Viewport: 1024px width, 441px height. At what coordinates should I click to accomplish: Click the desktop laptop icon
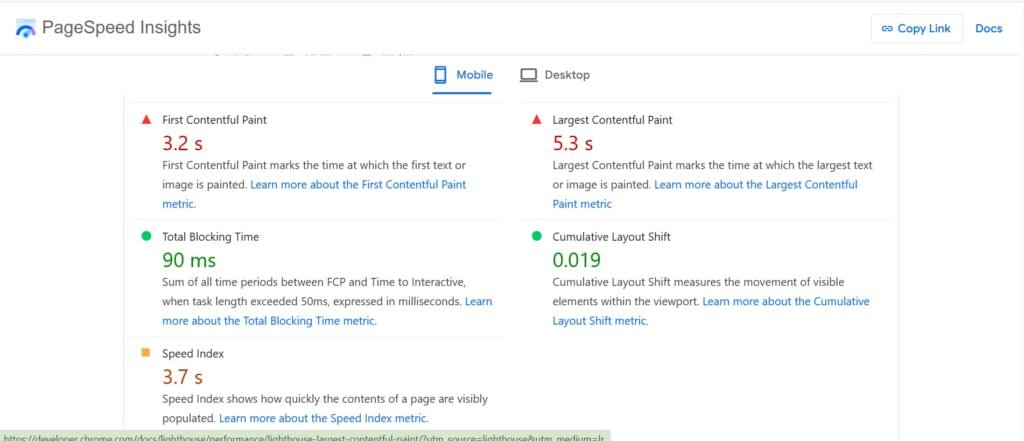coord(528,75)
